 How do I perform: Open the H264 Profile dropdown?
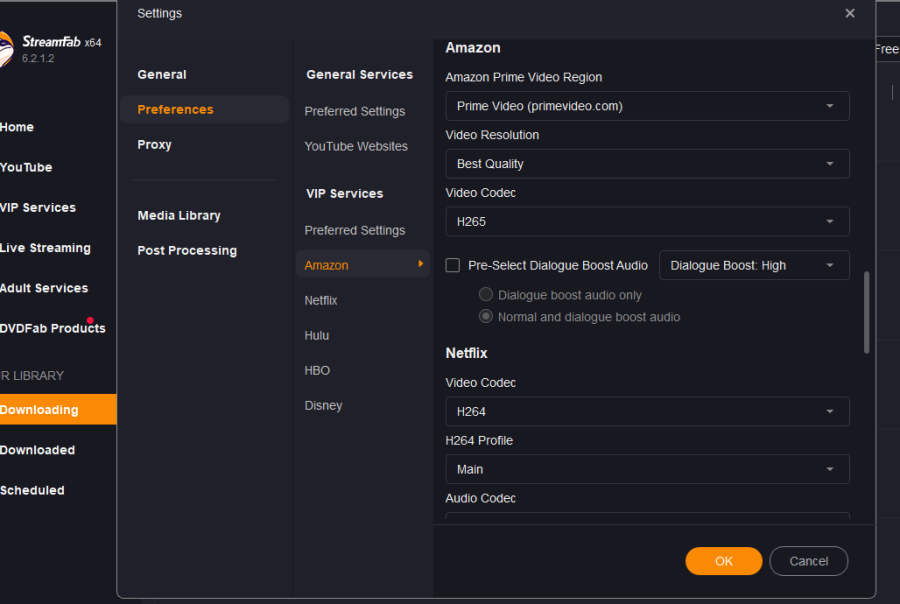click(x=647, y=469)
